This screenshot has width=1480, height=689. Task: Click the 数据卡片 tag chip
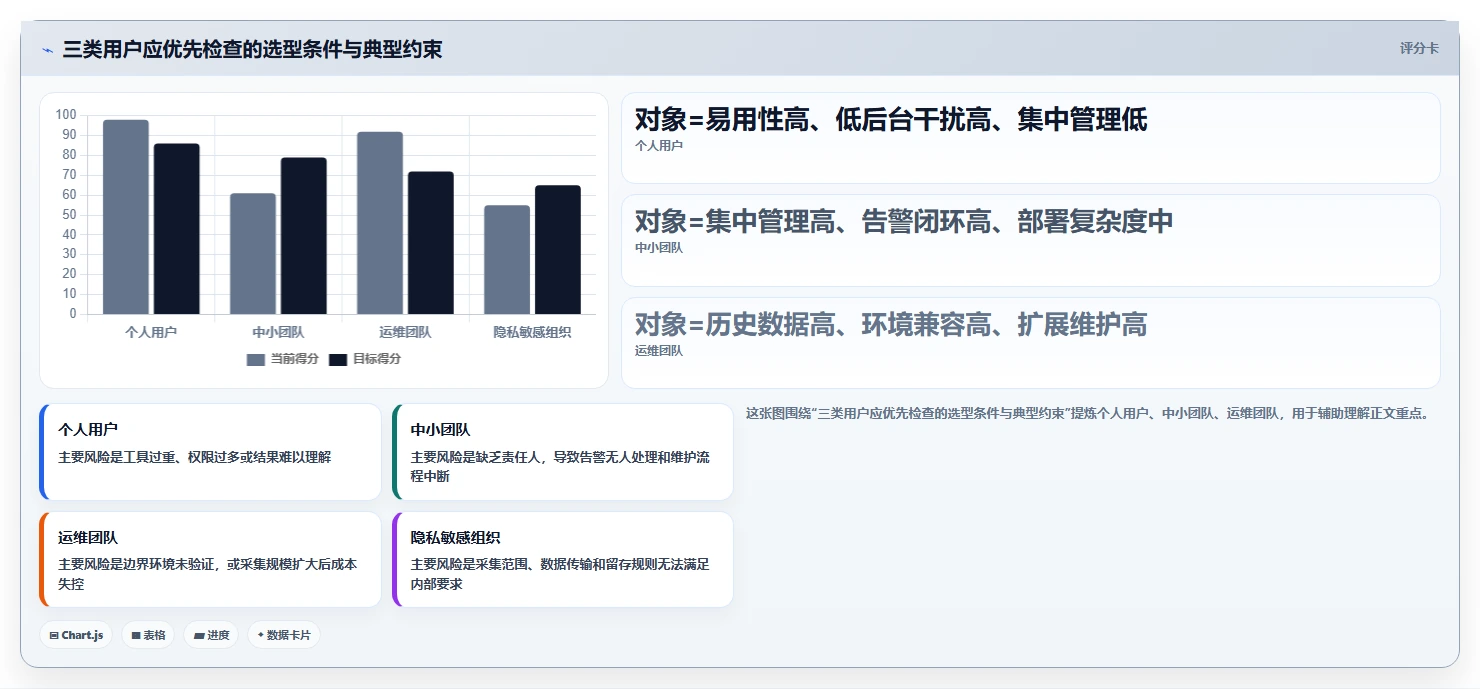coord(284,635)
